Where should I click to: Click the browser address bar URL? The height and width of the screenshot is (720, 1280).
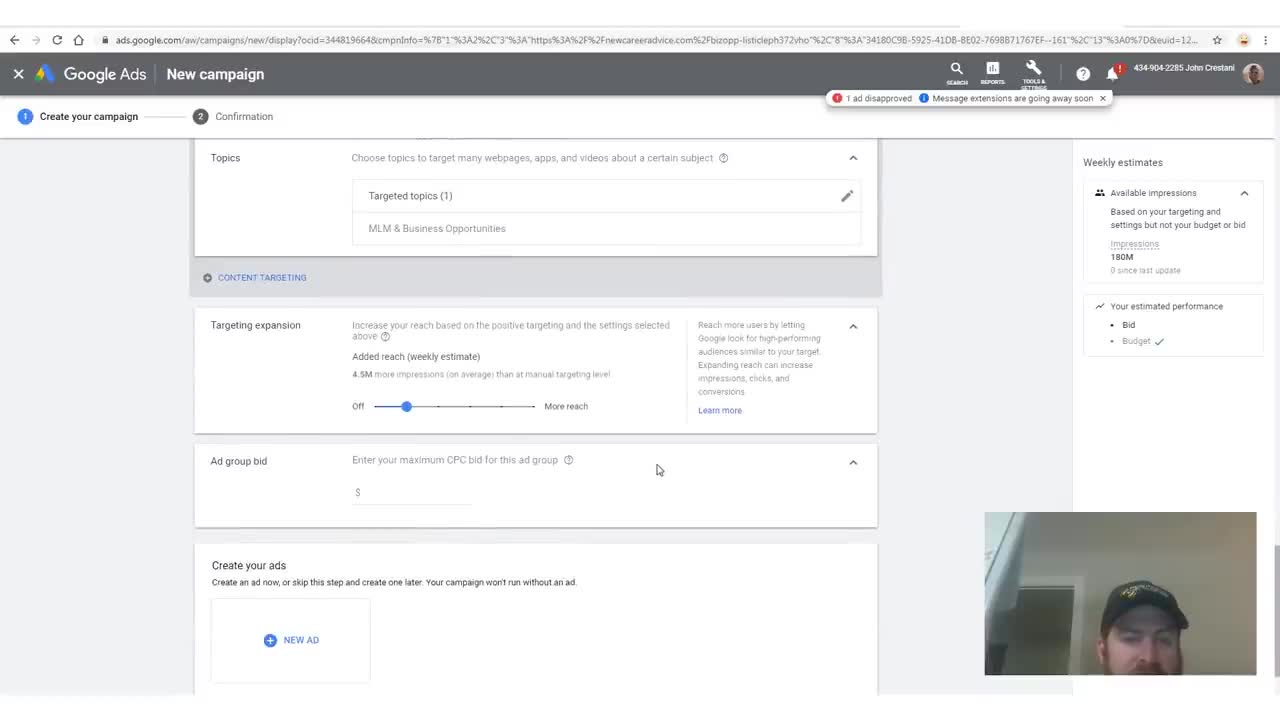(655, 40)
